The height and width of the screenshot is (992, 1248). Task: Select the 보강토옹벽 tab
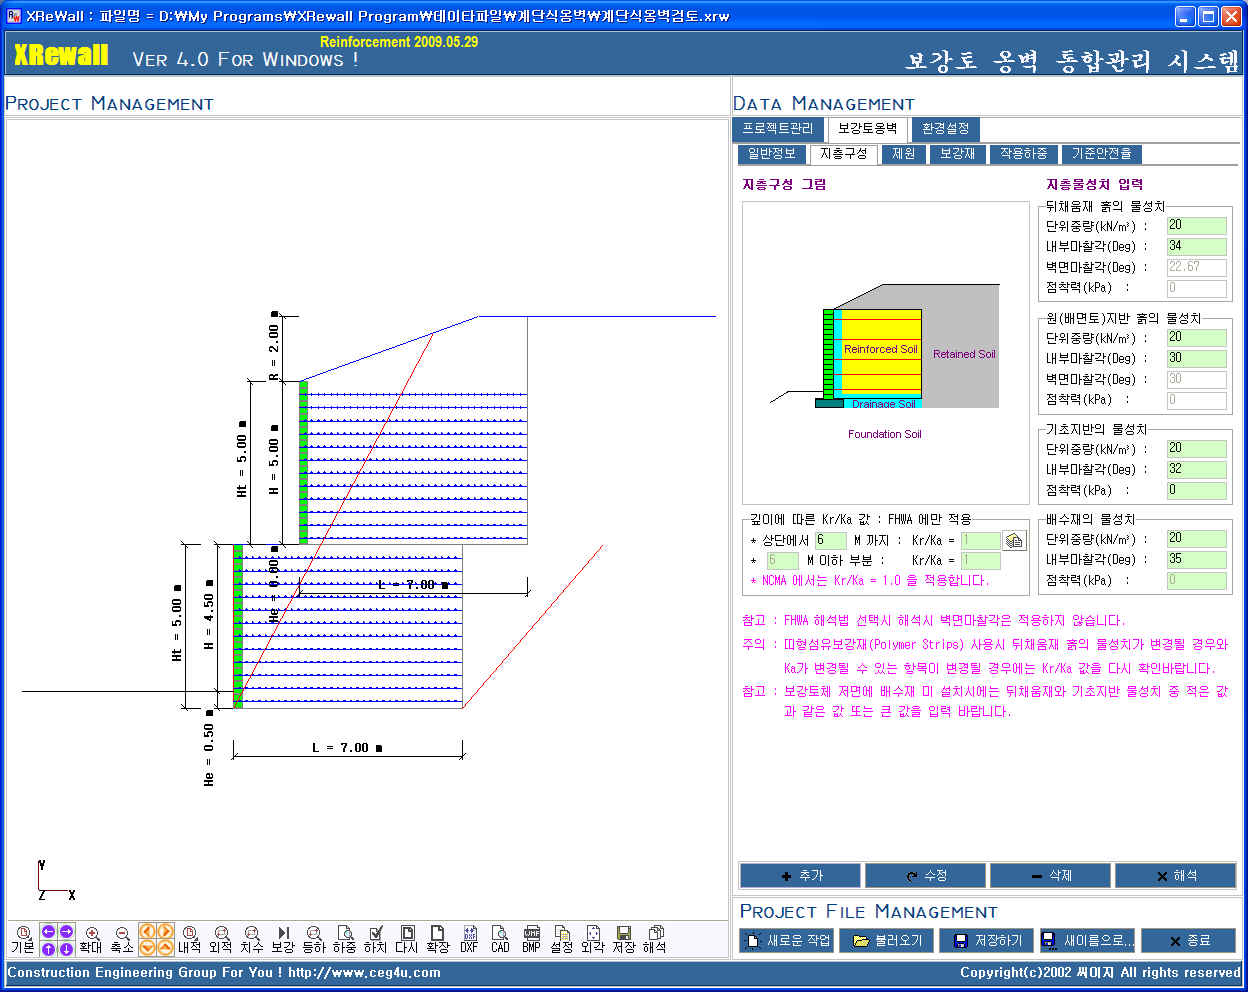tap(867, 129)
